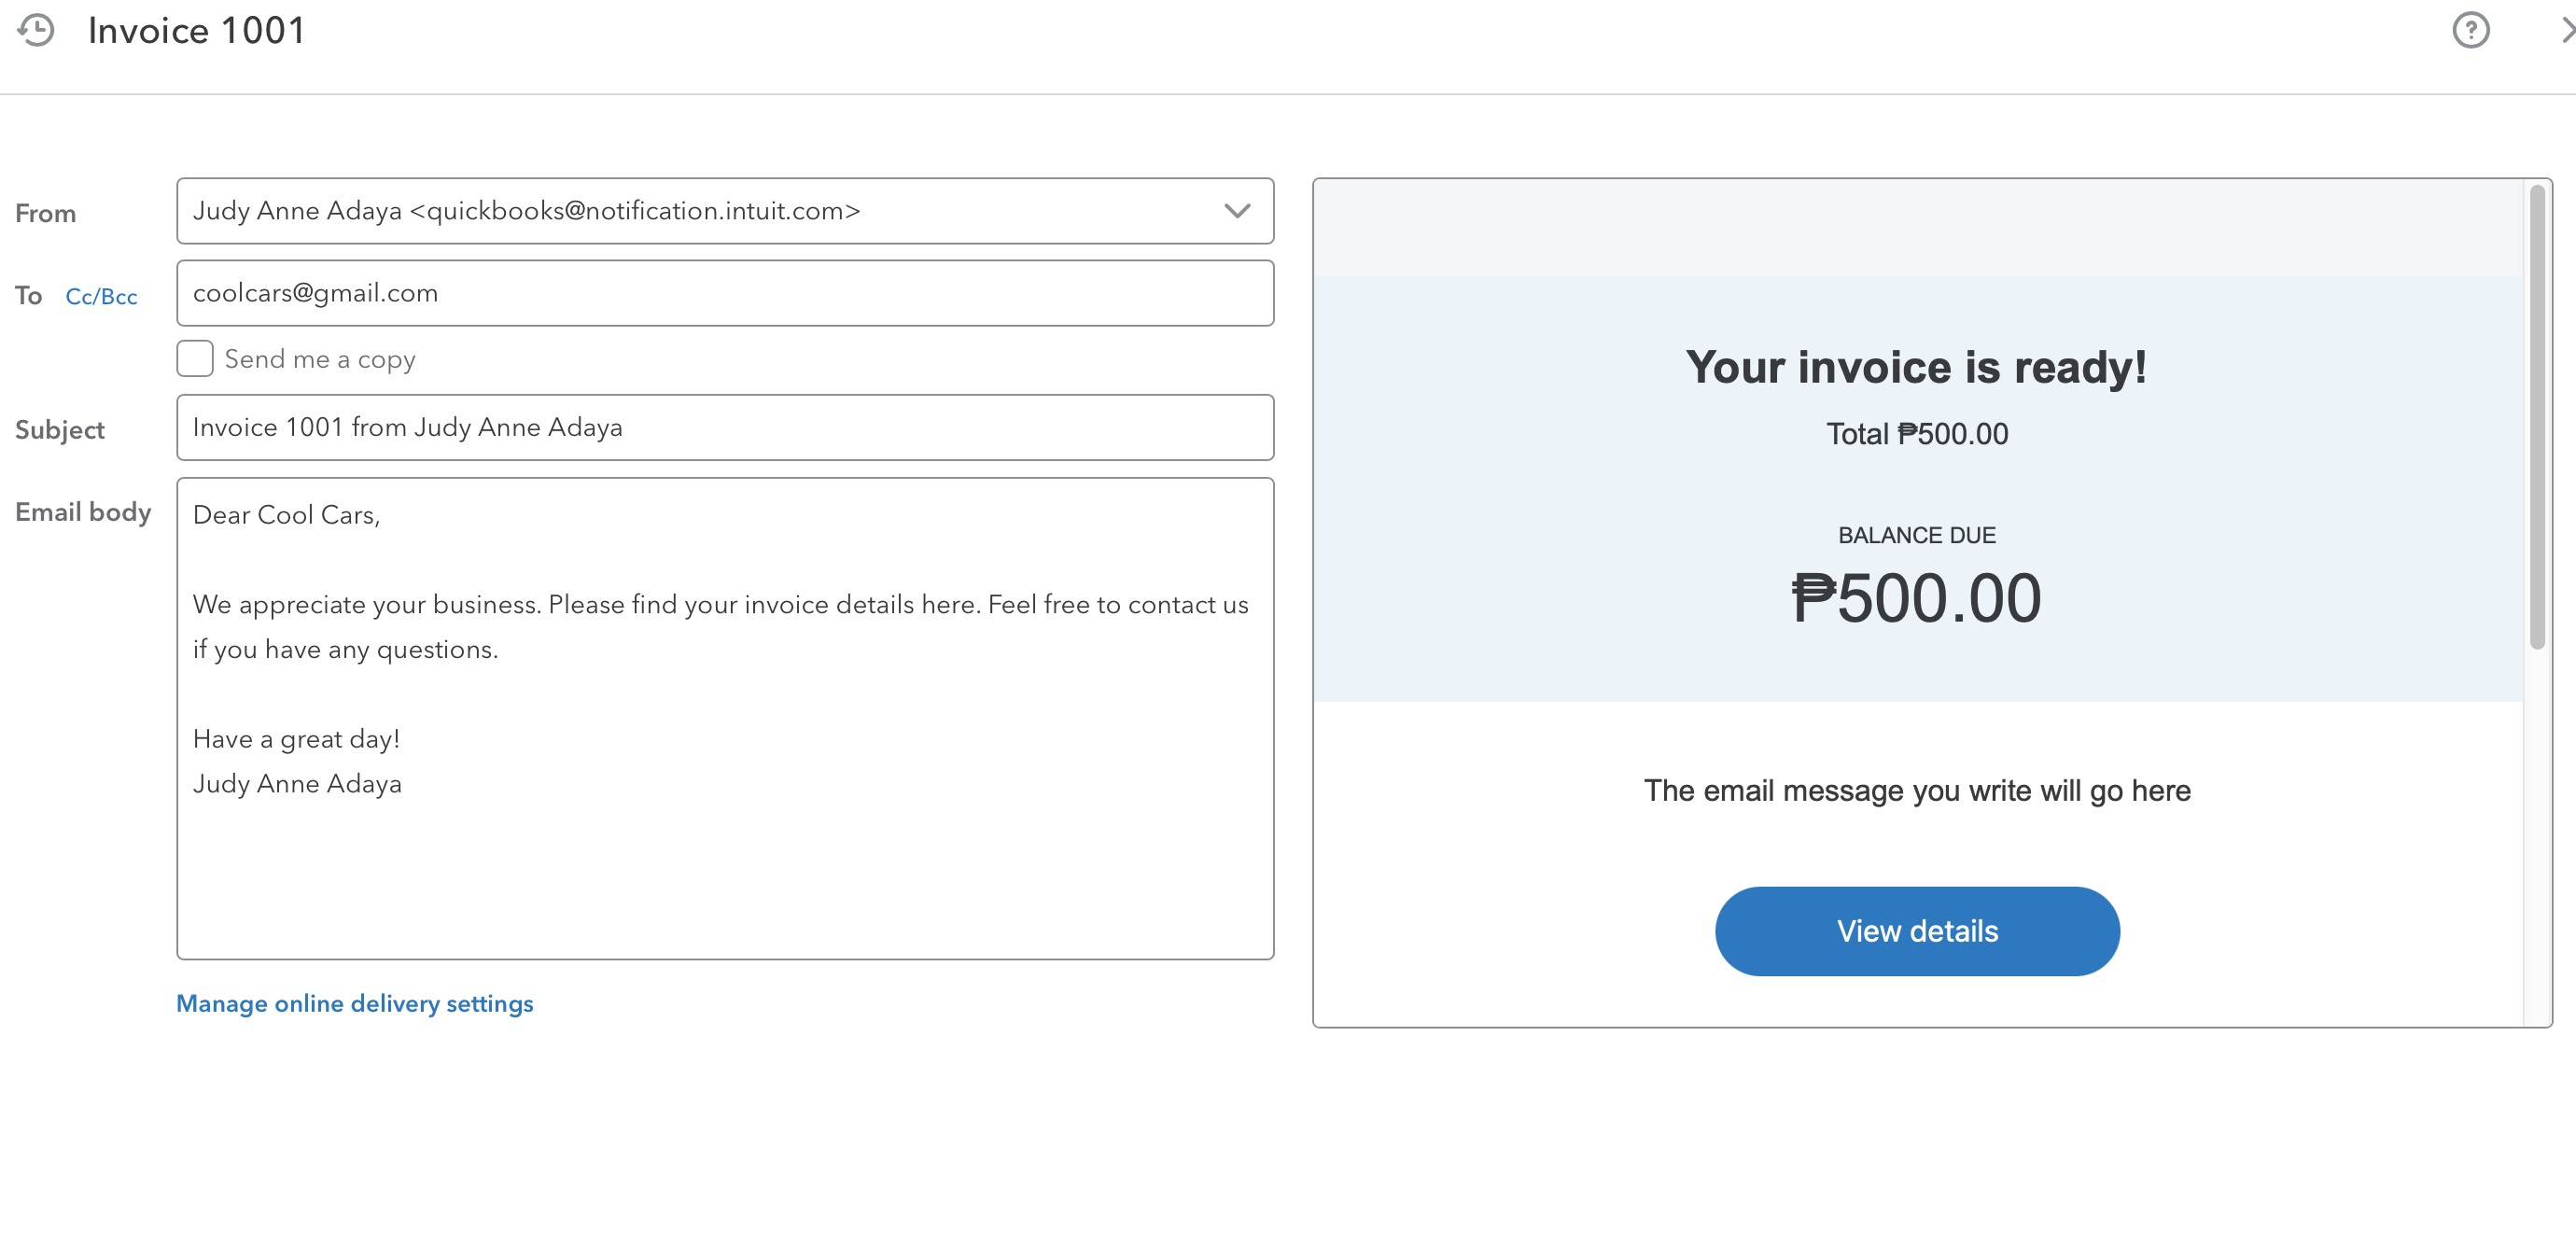Enable the Send me a copy checkbox
The width and height of the screenshot is (2576, 1260).
pos(195,358)
